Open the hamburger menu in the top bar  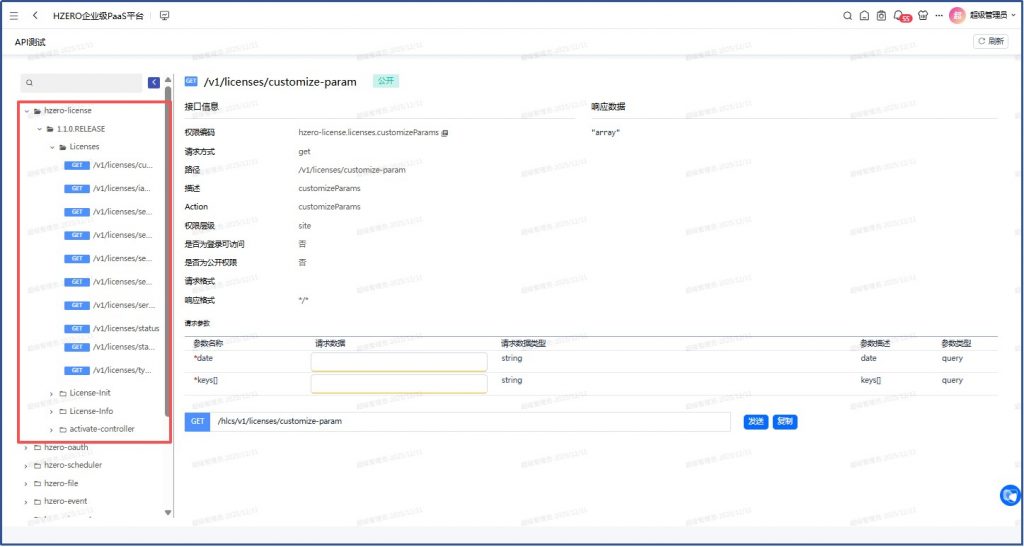pyautogui.click(x=14, y=16)
